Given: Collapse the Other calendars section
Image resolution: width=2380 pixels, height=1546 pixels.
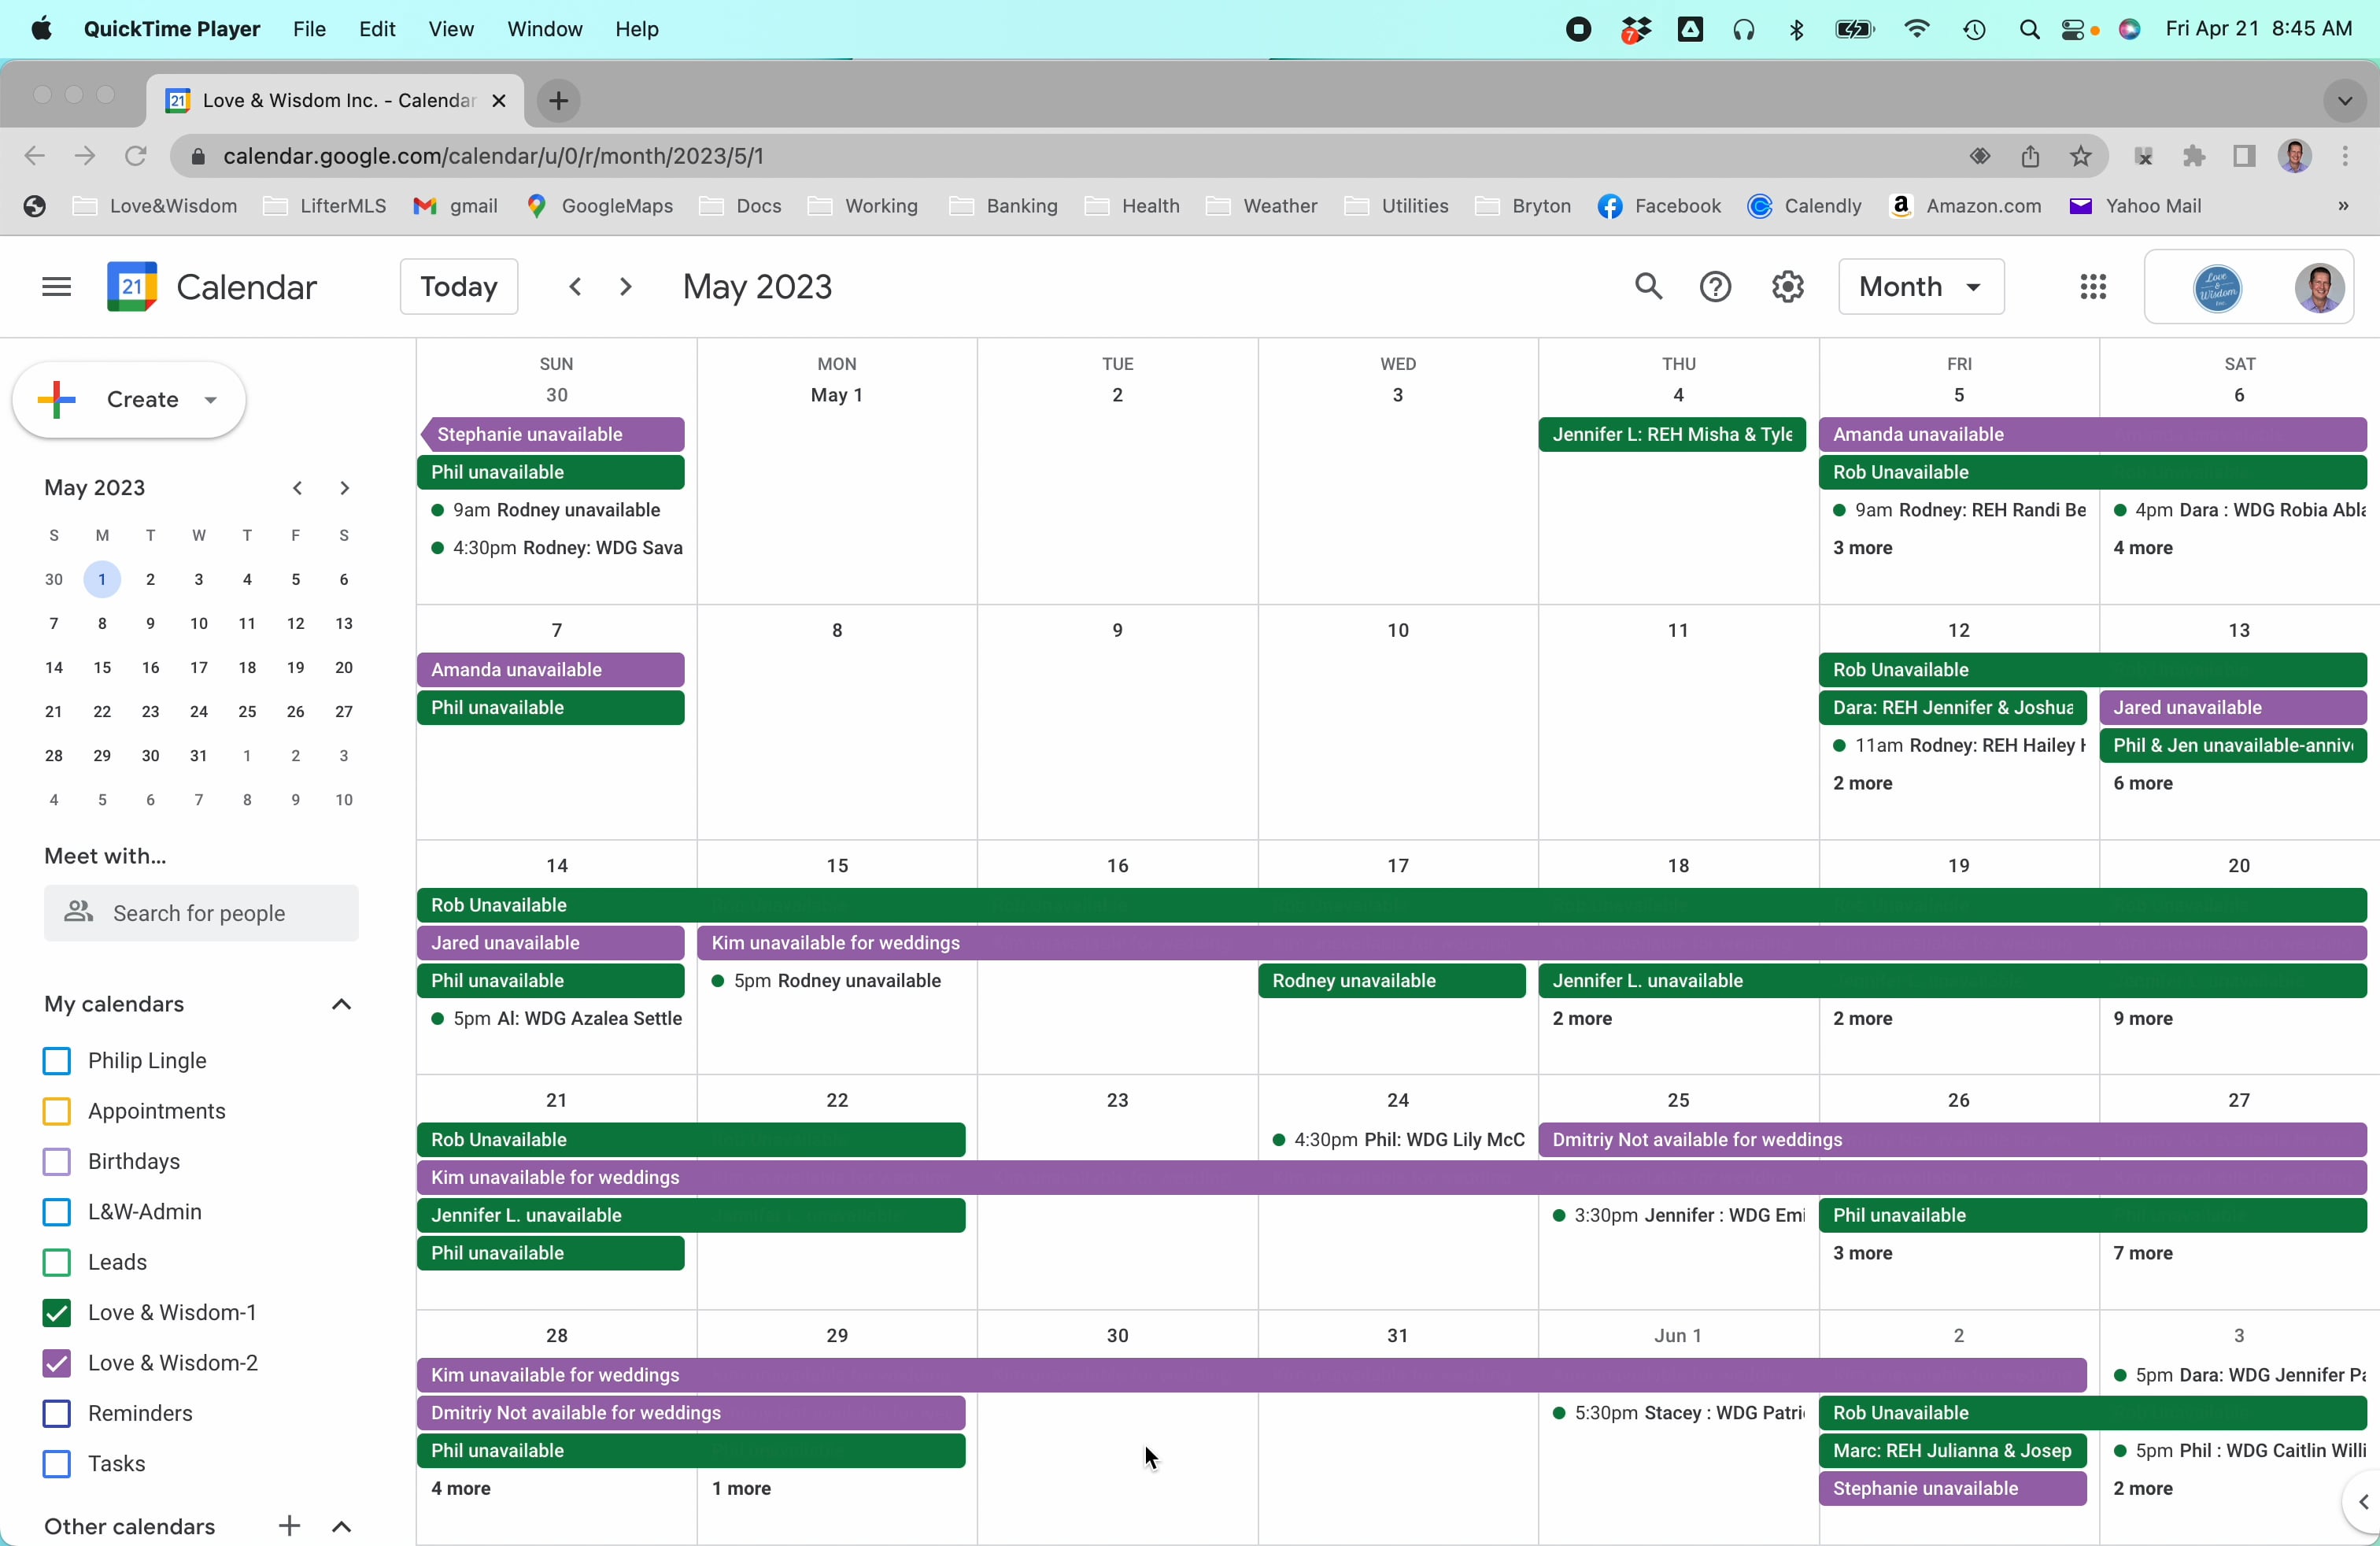Looking at the screenshot, I should (x=341, y=1527).
